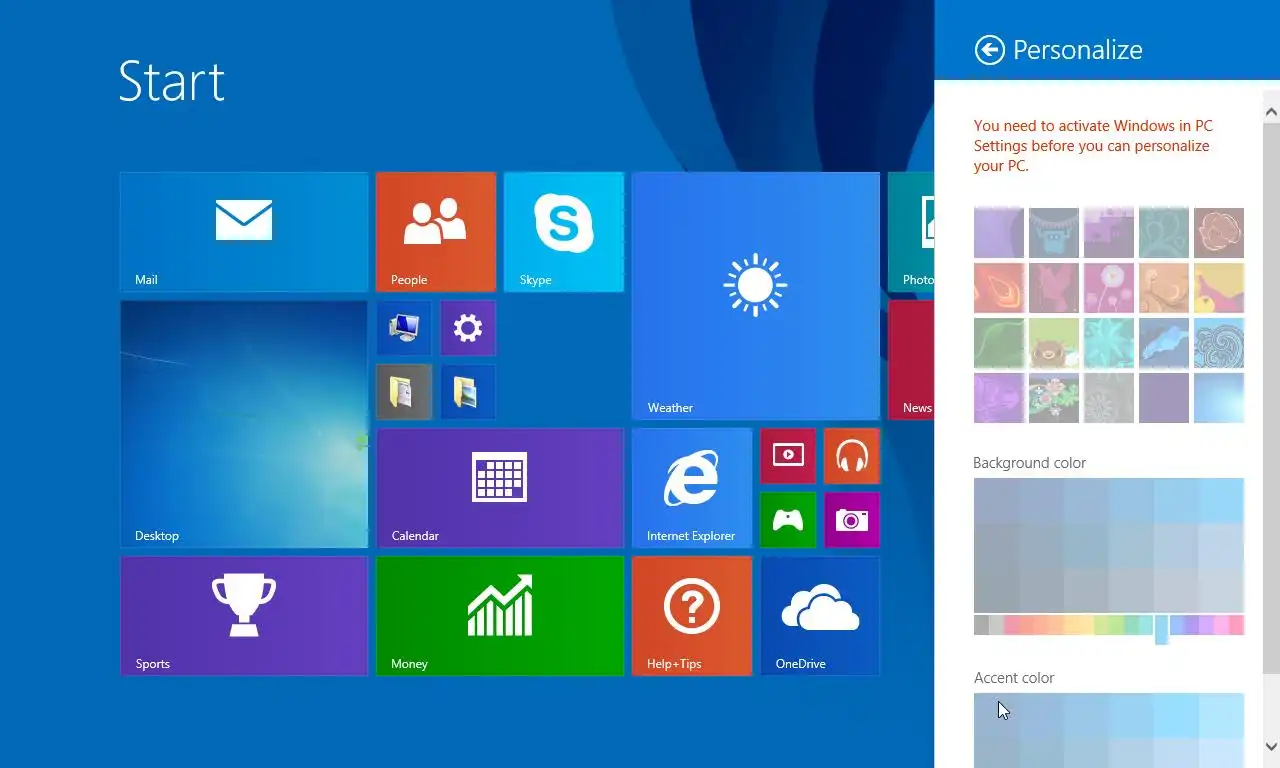This screenshot has width=1280, height=768.
Task: Click the 'Start' heading text
Action: click(x=171, y=81)
